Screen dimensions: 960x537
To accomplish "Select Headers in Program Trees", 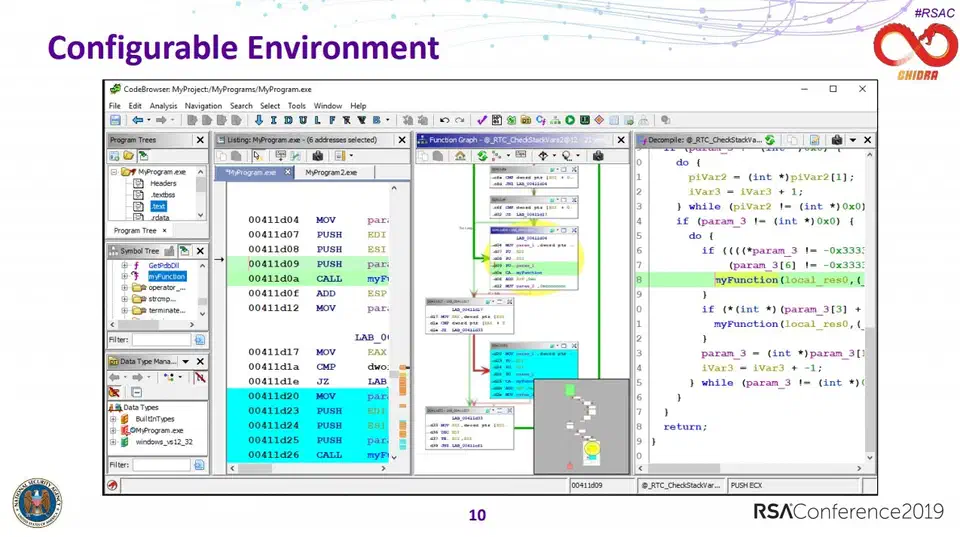I will coord(163,183).
